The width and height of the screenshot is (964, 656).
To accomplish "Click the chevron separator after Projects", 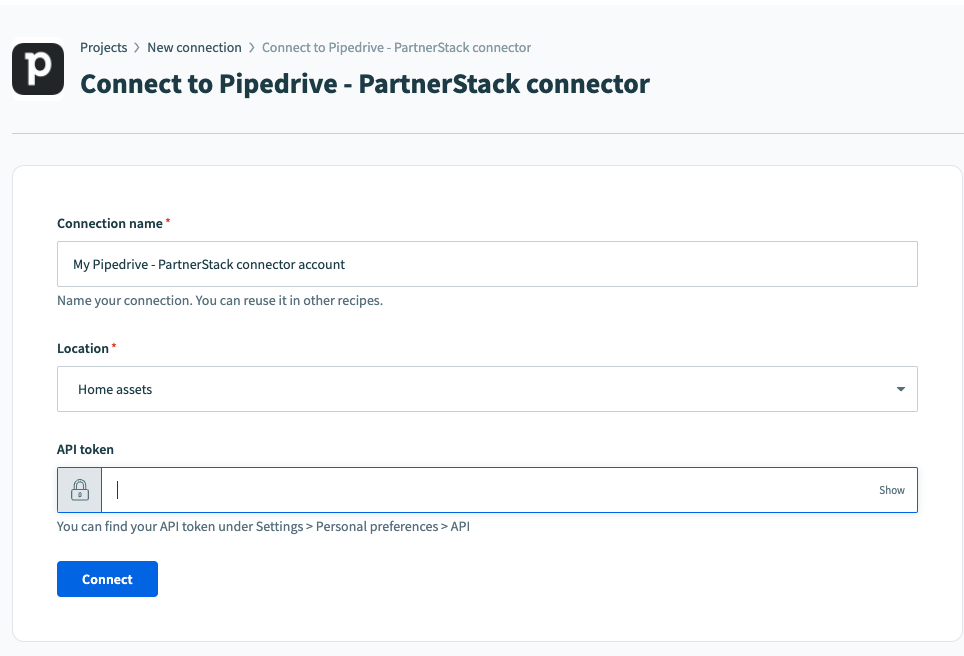I will (137, 48).
